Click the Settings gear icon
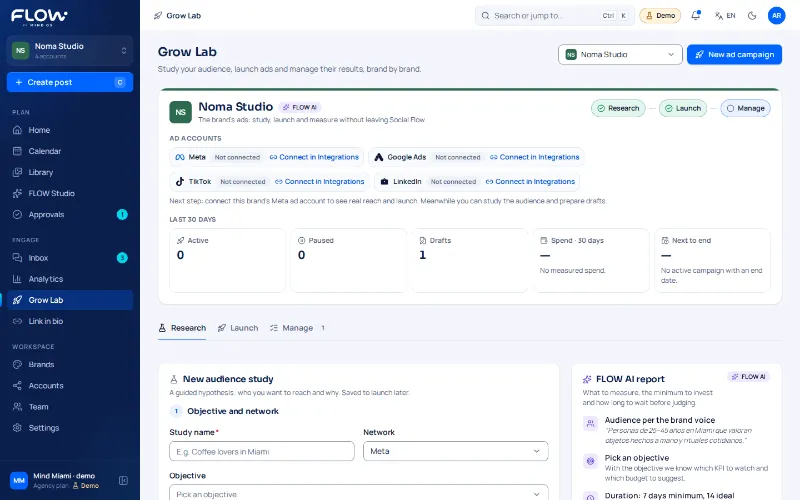Viewport: 800px width, 500px height. pos(17,428)
